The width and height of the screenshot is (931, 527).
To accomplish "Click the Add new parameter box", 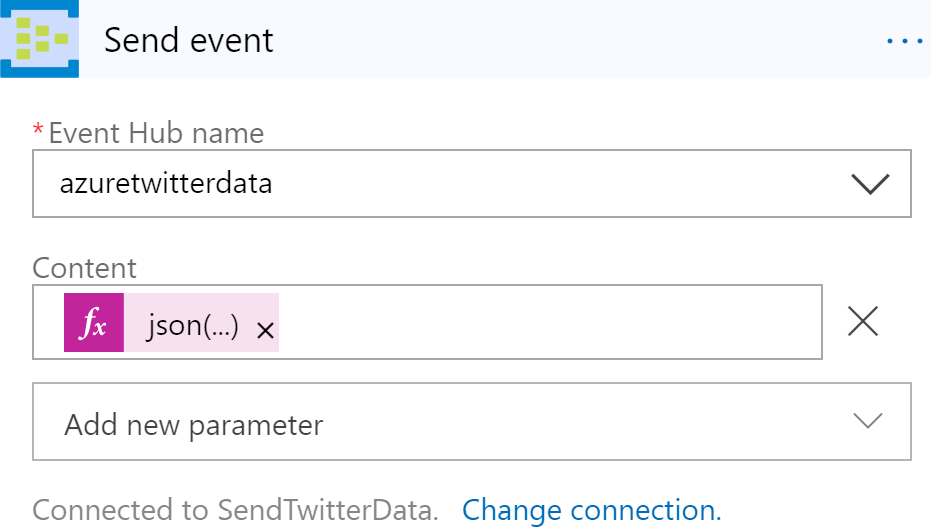I will [x=471, y=421].
